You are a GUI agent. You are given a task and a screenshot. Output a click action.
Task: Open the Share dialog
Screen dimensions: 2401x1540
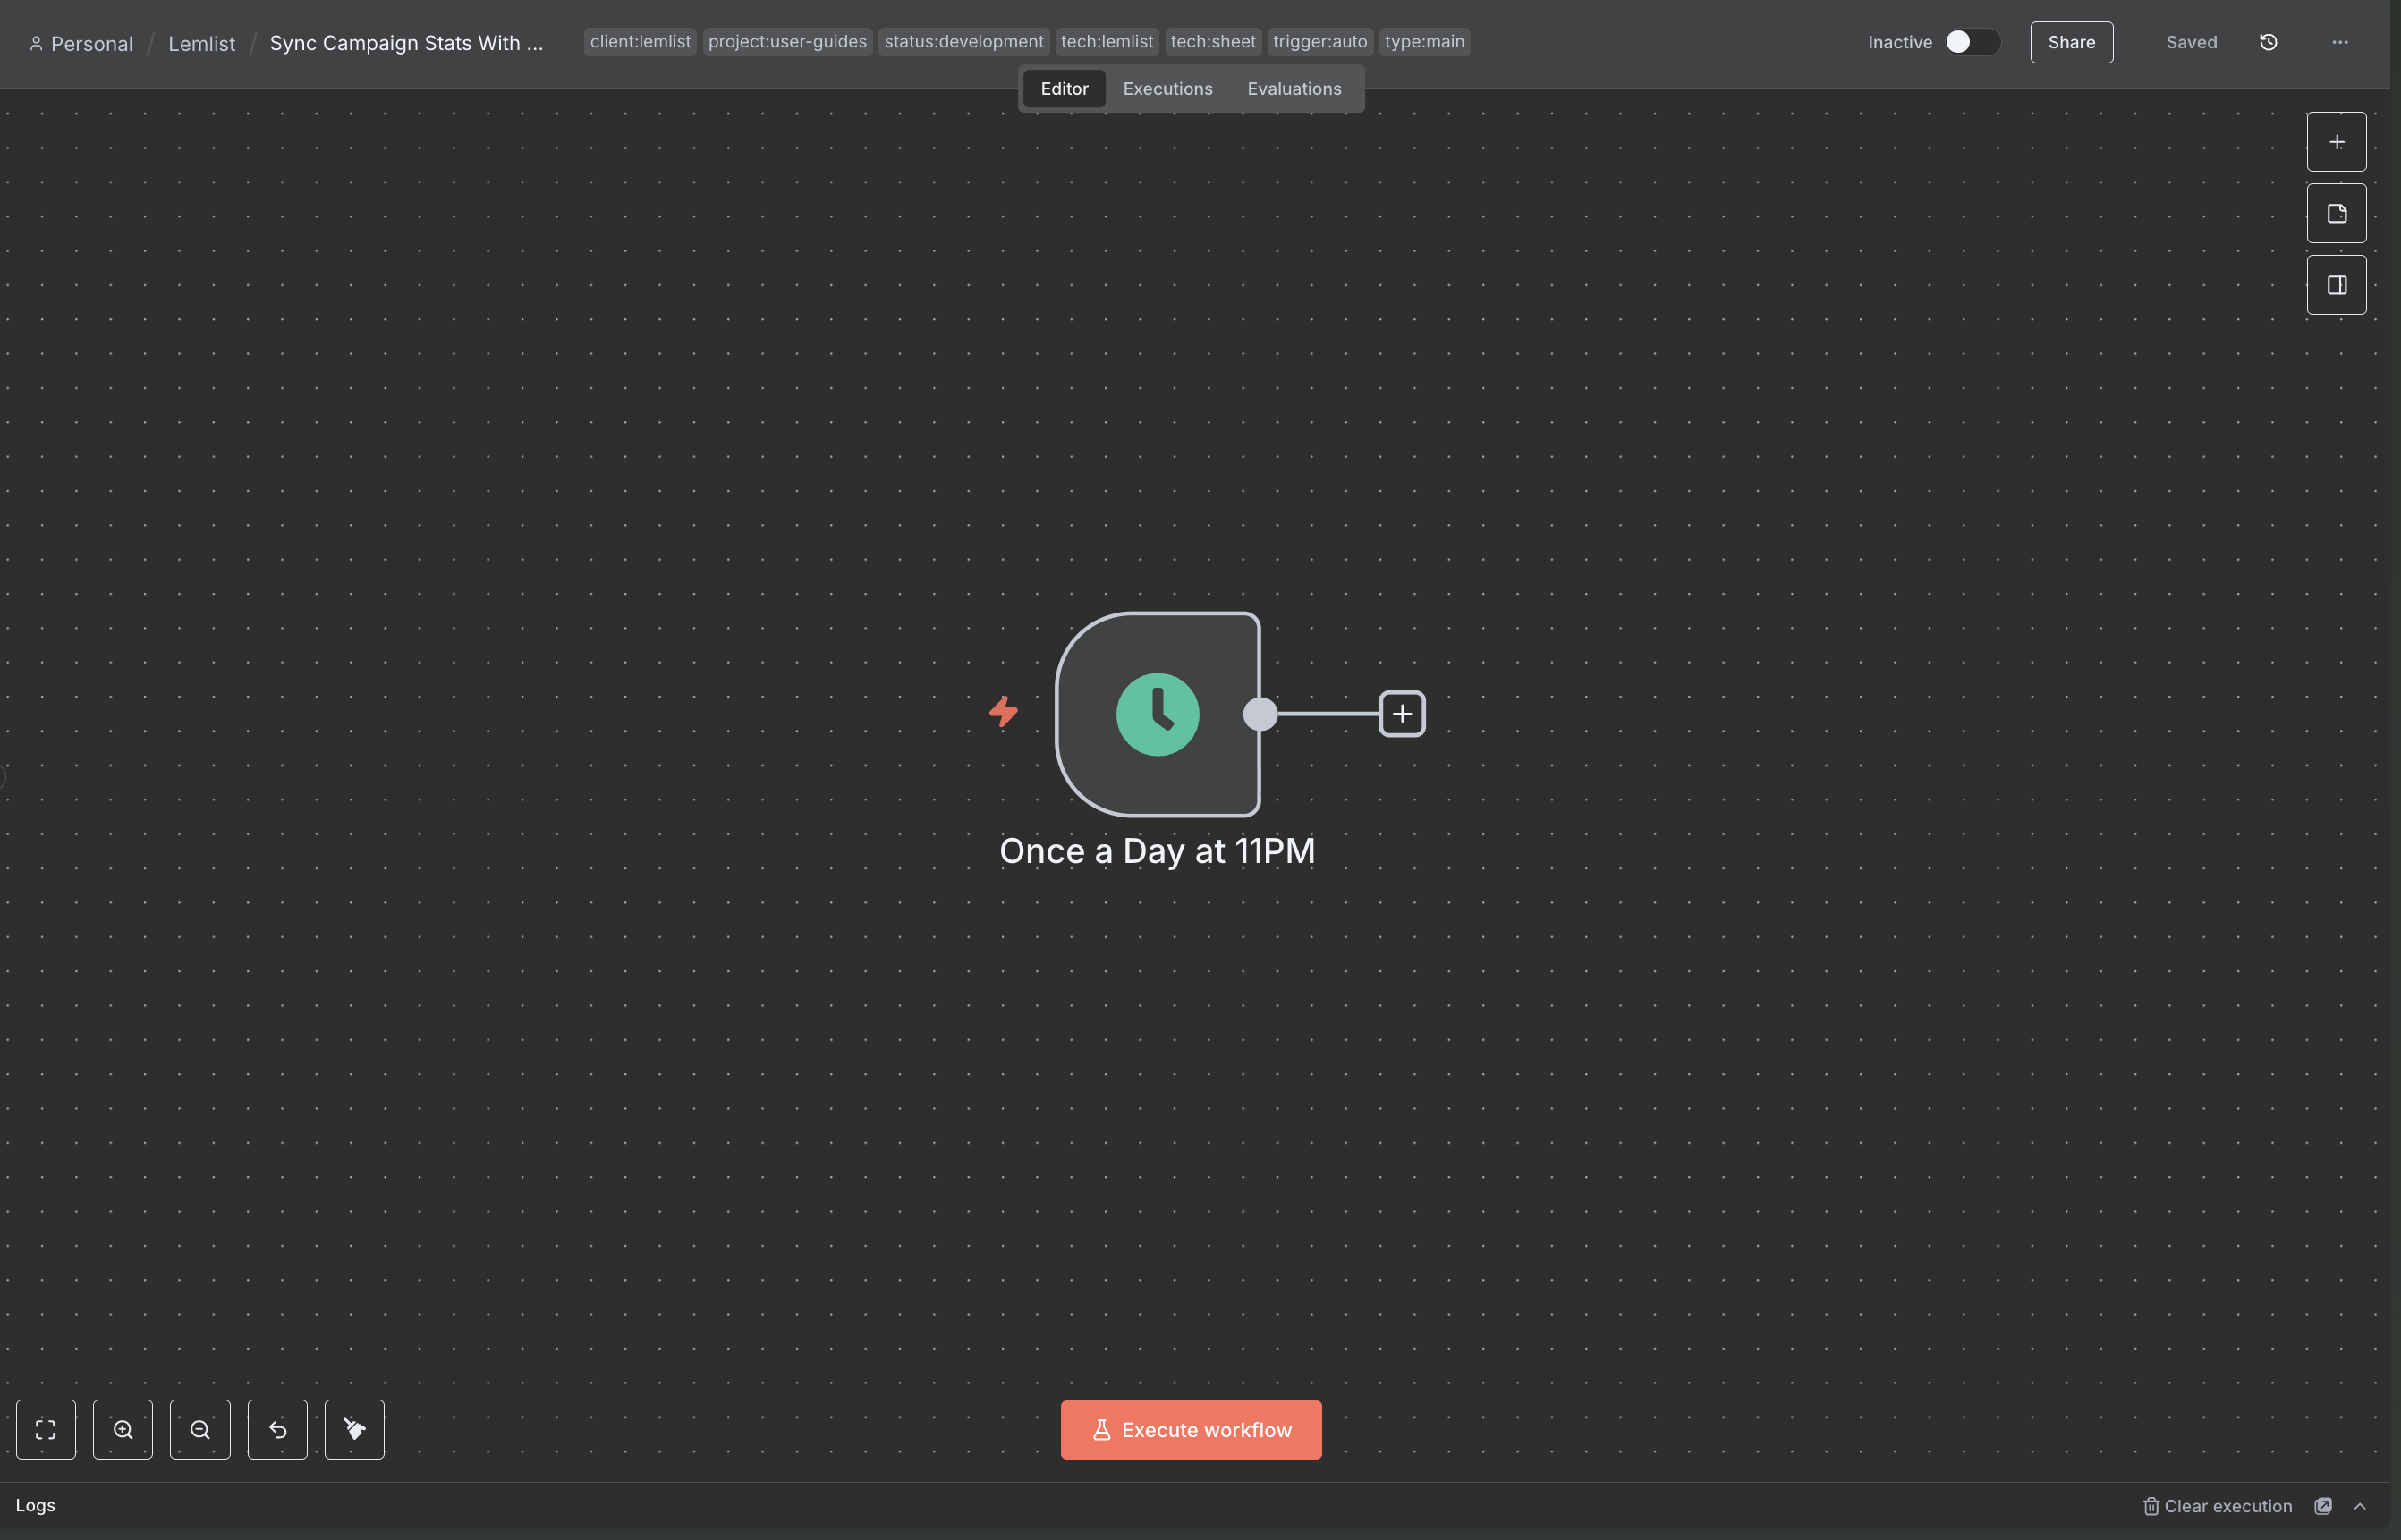tap(2070, 42)
